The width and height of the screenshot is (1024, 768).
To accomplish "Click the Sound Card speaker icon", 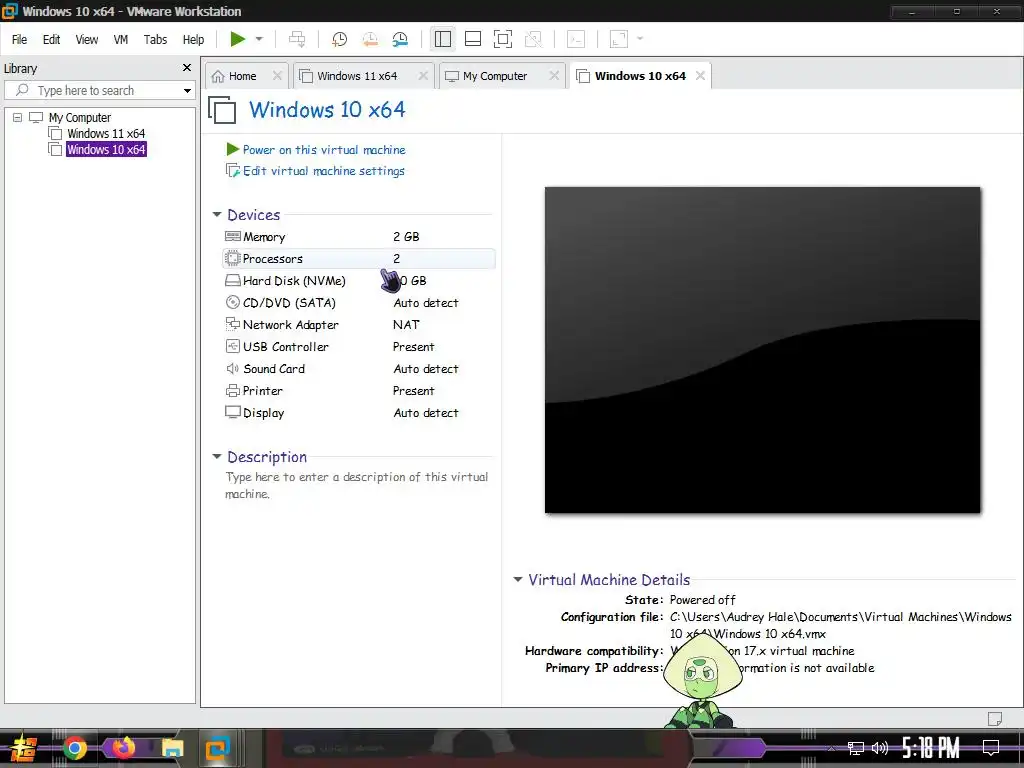I will [x=232, y=368].
